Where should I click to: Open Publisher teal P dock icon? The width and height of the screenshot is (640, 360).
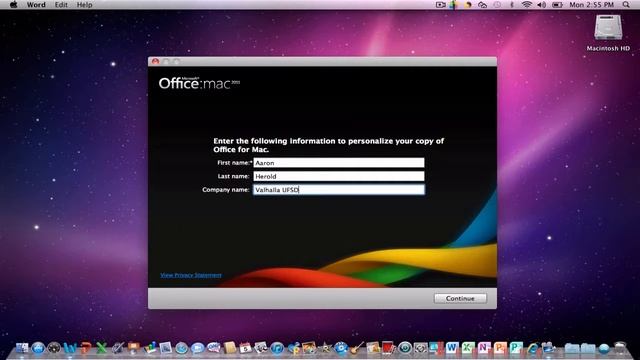click(516, 347)
